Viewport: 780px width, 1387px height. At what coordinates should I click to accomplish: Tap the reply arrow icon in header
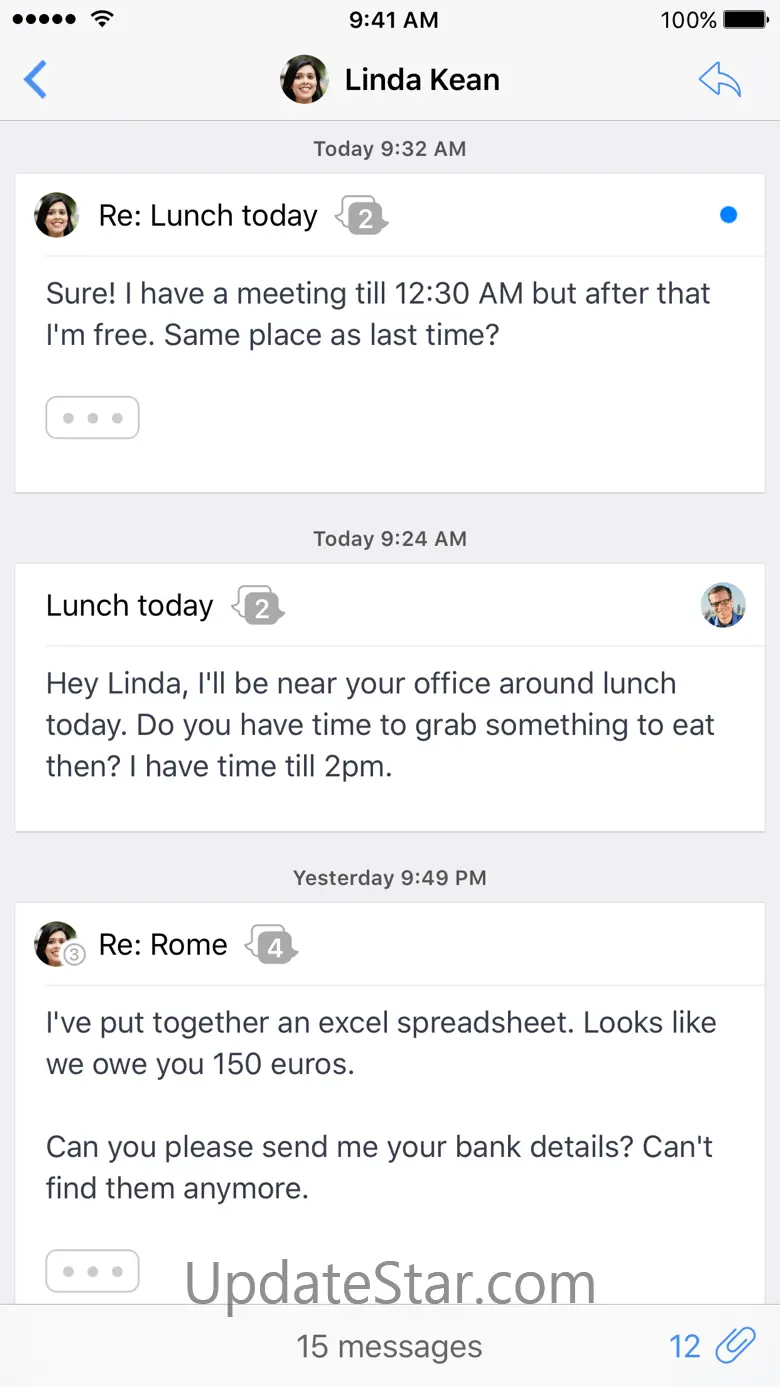pos(720,80)
